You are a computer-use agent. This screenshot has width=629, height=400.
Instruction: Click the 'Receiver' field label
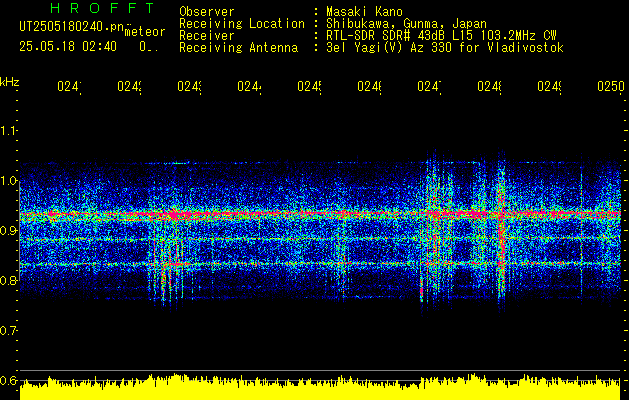point(207,36)
